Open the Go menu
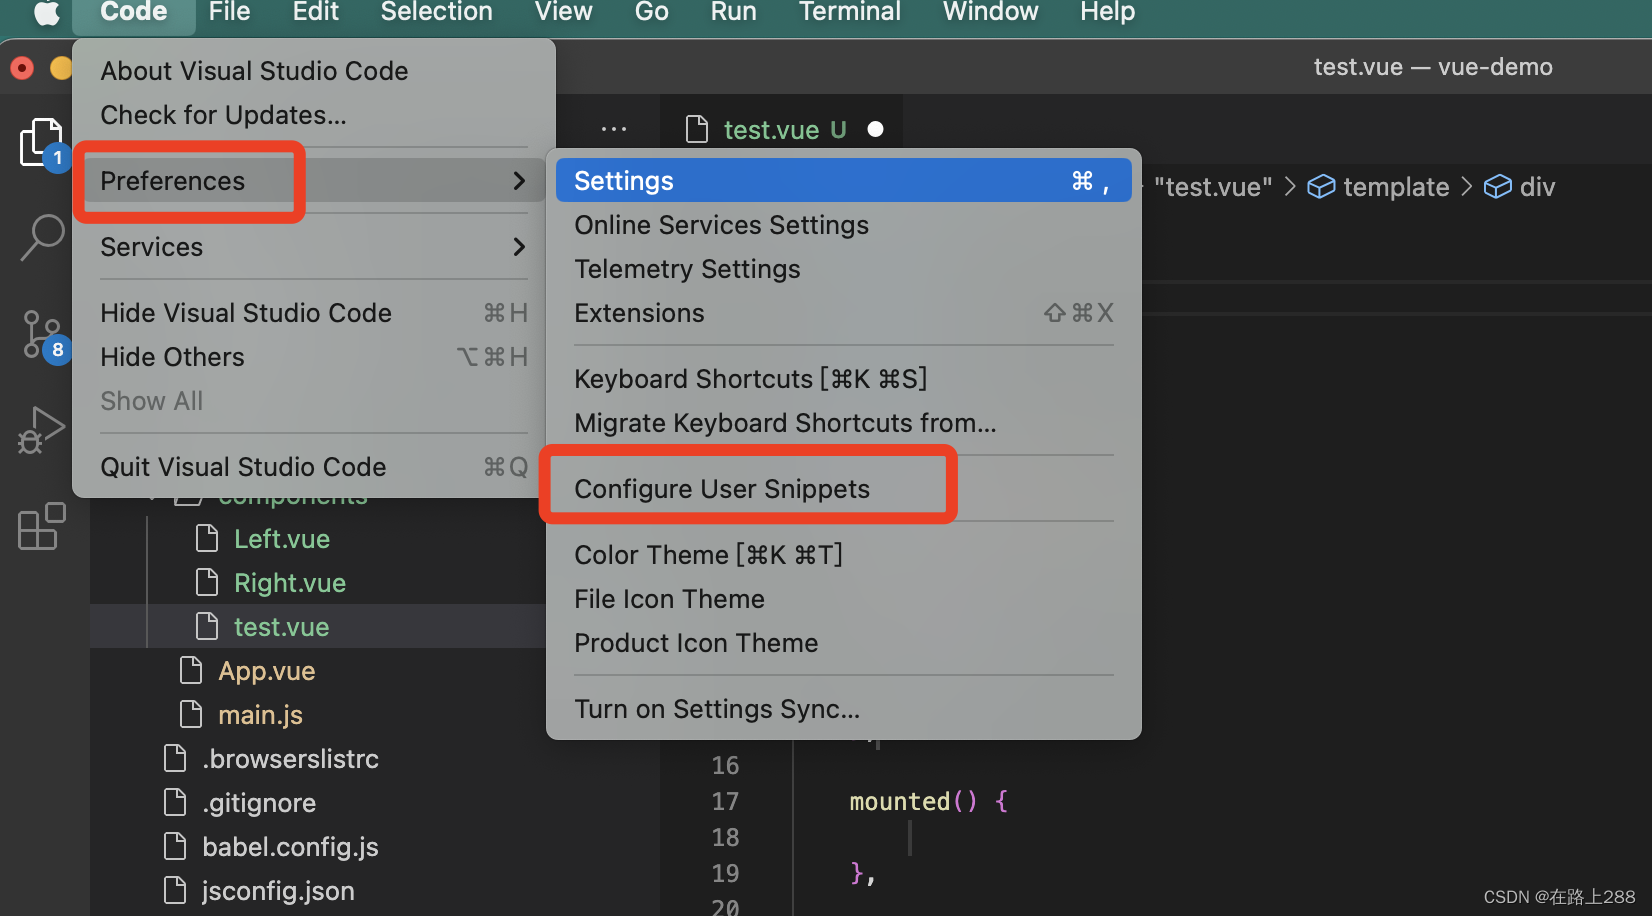 tap(651, 12)
